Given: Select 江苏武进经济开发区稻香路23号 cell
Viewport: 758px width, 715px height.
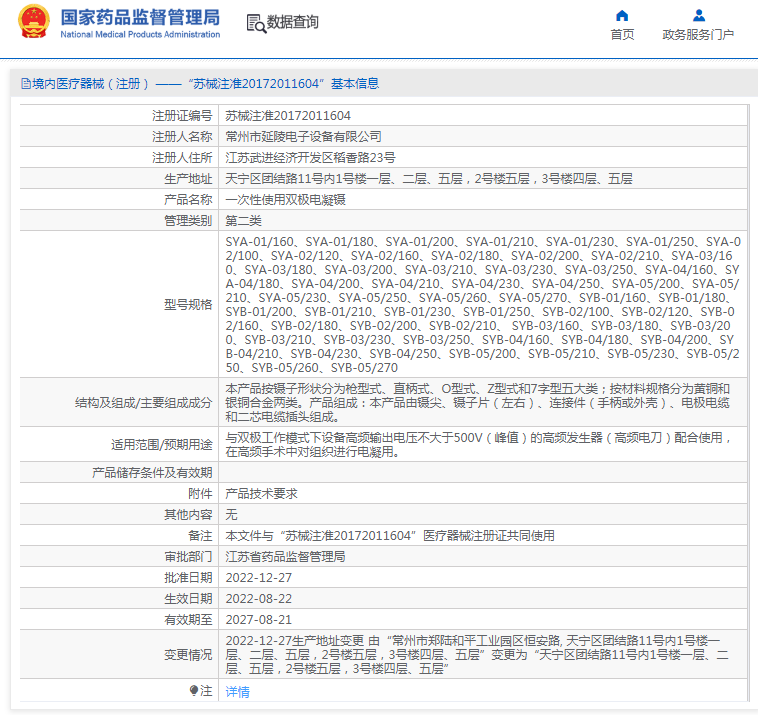Looking at the screenshot, I should (x=310, y=158).
